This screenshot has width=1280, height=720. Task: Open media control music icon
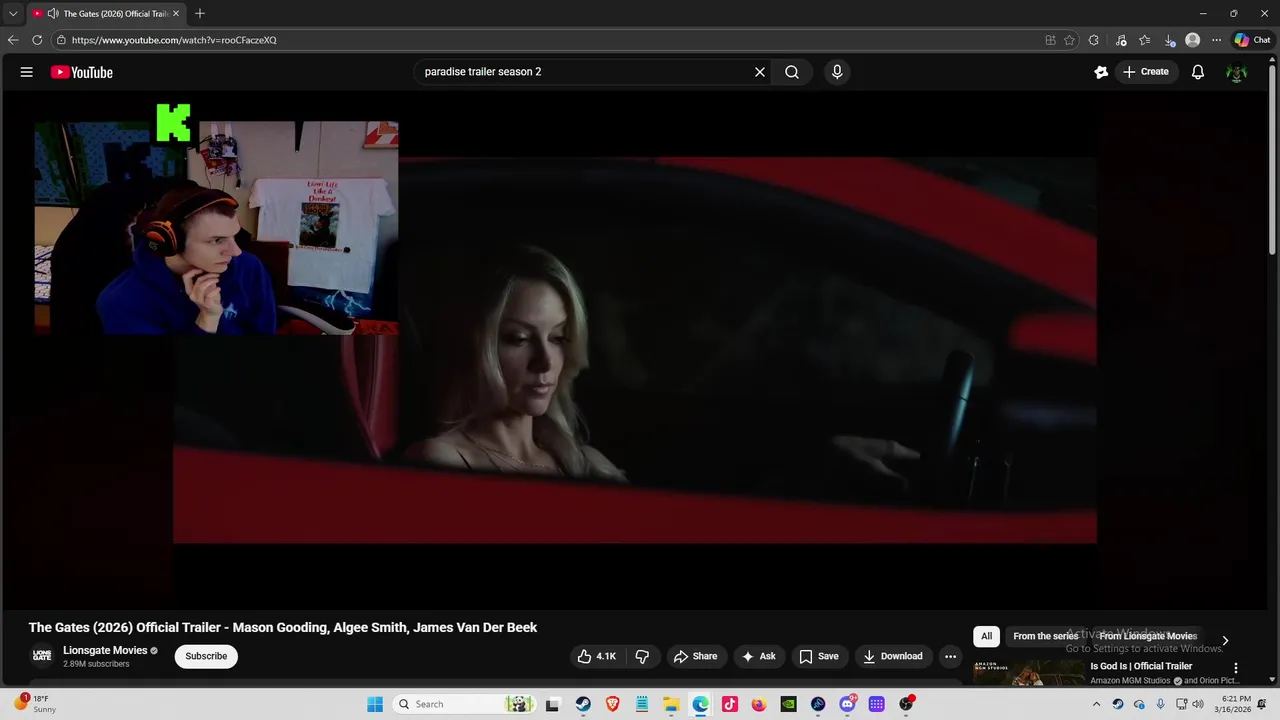tap(1120, 40)
